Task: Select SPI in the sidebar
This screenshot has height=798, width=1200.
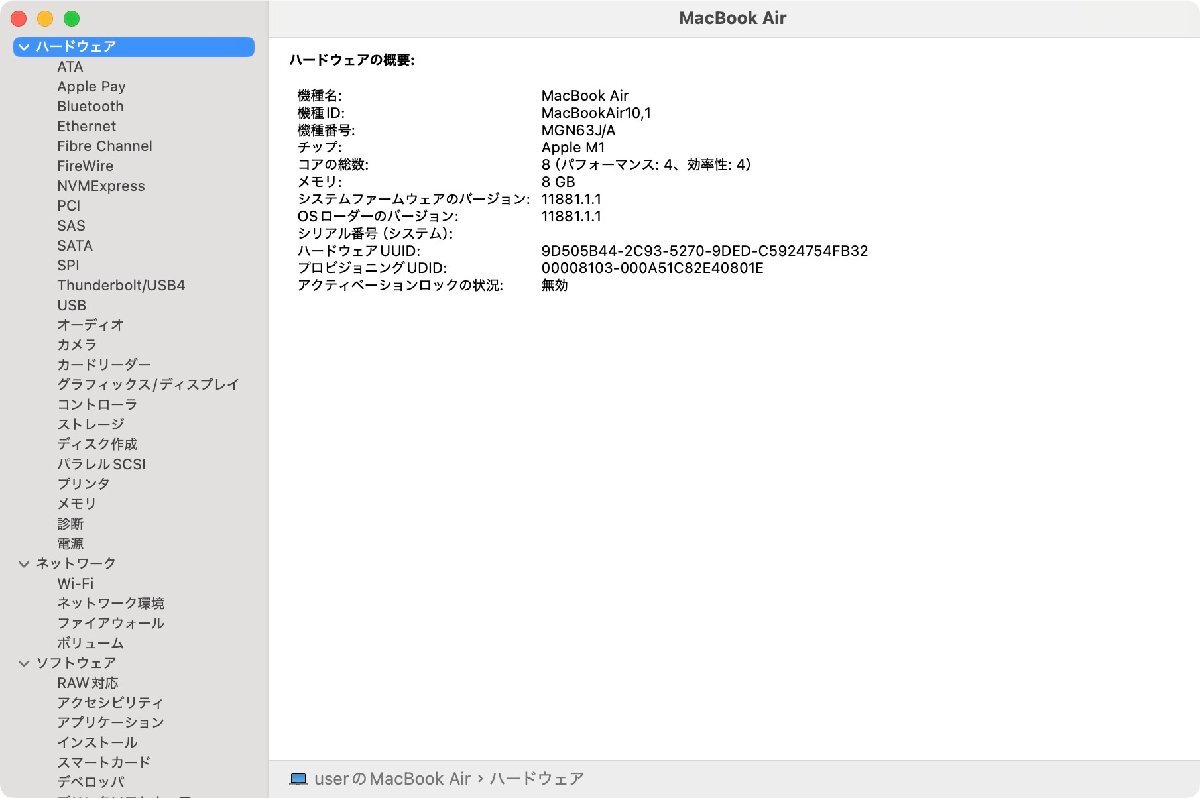Action: pos(68,265)
